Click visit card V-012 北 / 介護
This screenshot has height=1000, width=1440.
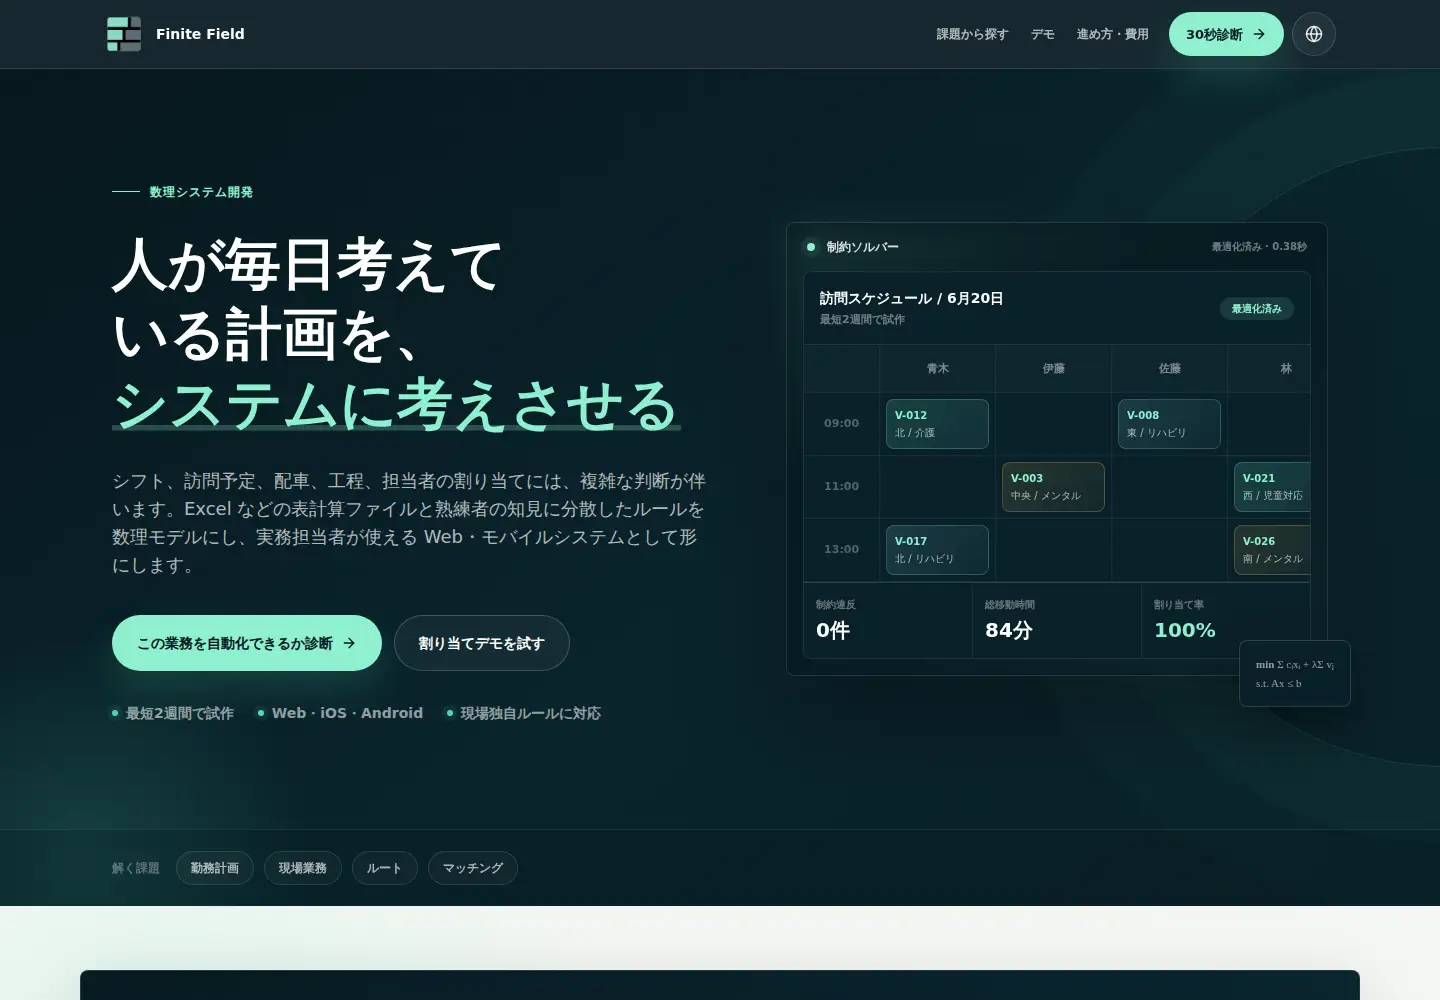[937, 424]
